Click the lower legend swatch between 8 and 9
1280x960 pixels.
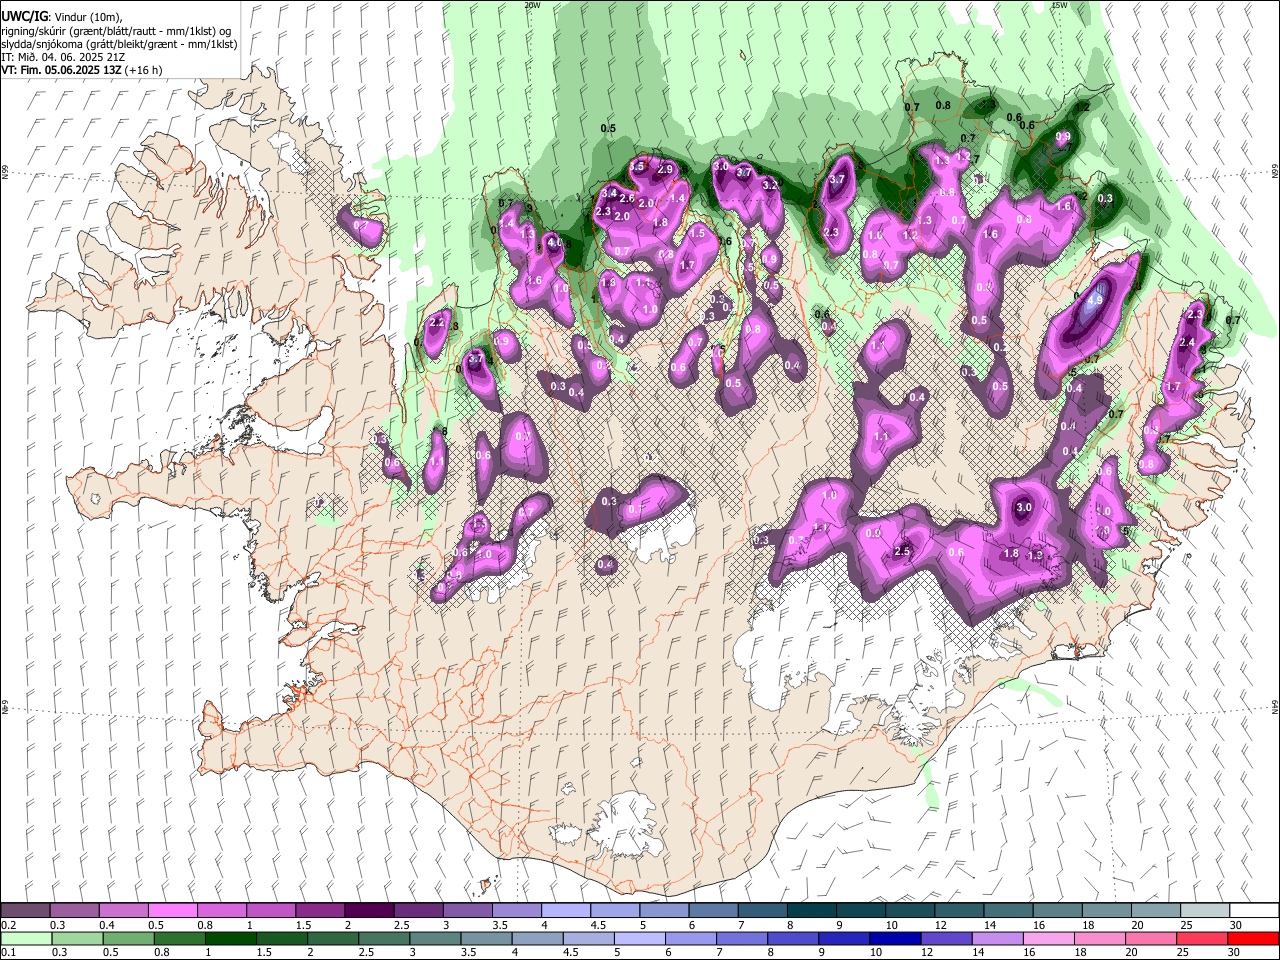(x=793, y=938)
